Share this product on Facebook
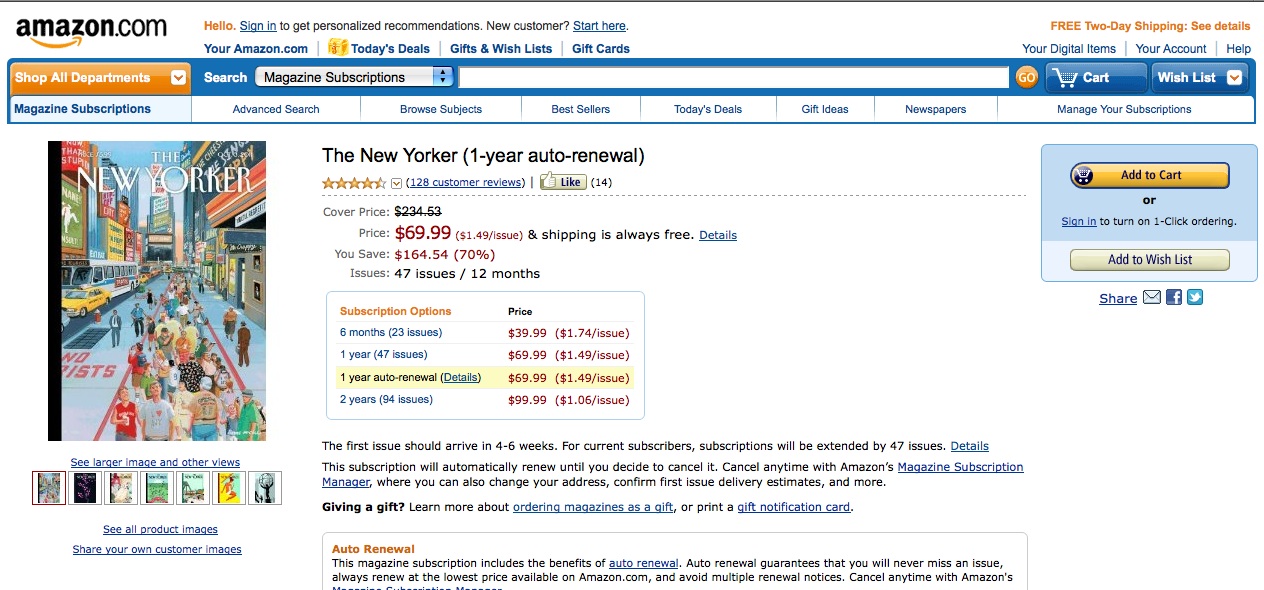Image resolution: width=1264 pixels, height=590 pixels. (x=1174, y=297)
